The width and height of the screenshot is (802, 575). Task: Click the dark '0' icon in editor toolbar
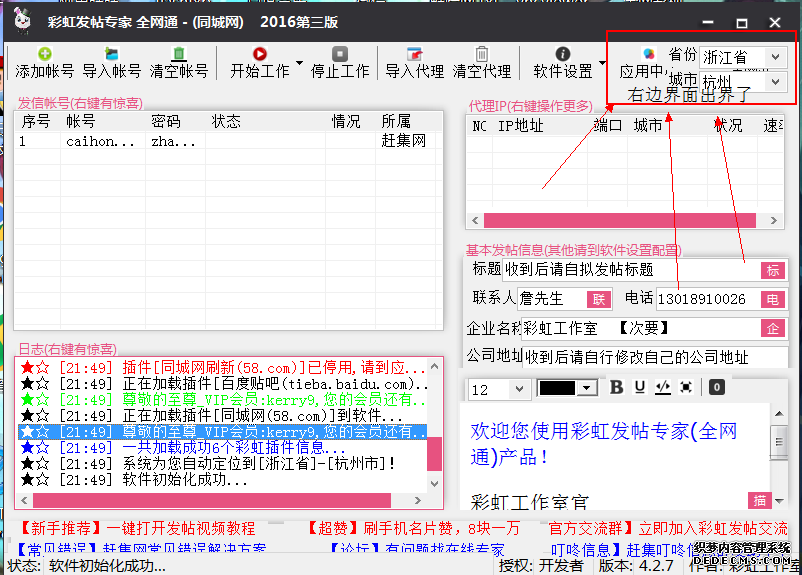pyautogui.click(x=717, y=387)
